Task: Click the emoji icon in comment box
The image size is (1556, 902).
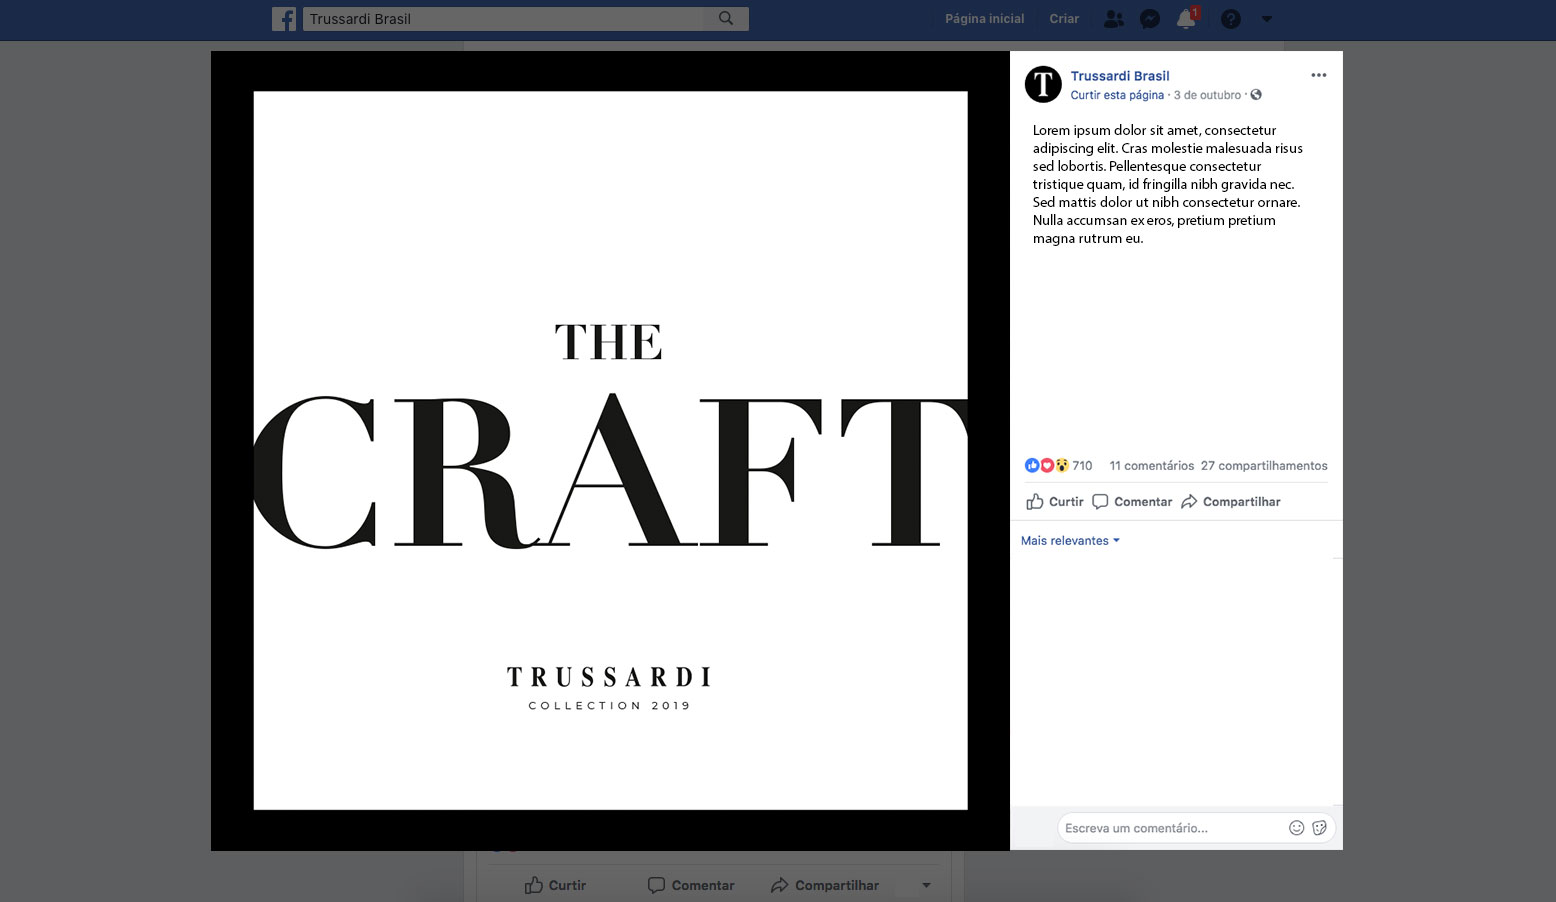Action: click(1297, 828)
